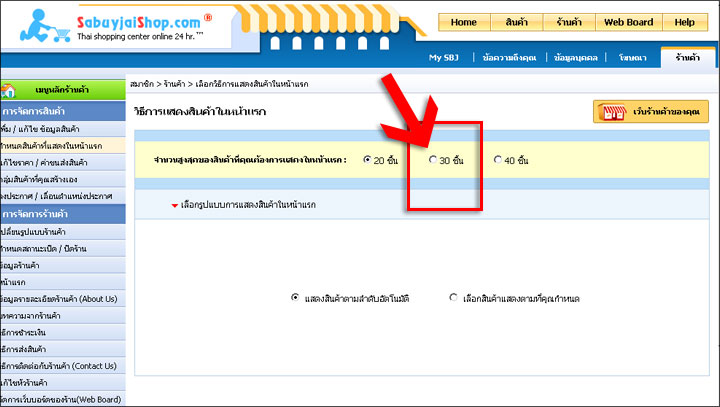Switch to the ข้อความถึงคุณ tab
The width and height of the screenshot is (720, 407).
(x=509, y=57)
